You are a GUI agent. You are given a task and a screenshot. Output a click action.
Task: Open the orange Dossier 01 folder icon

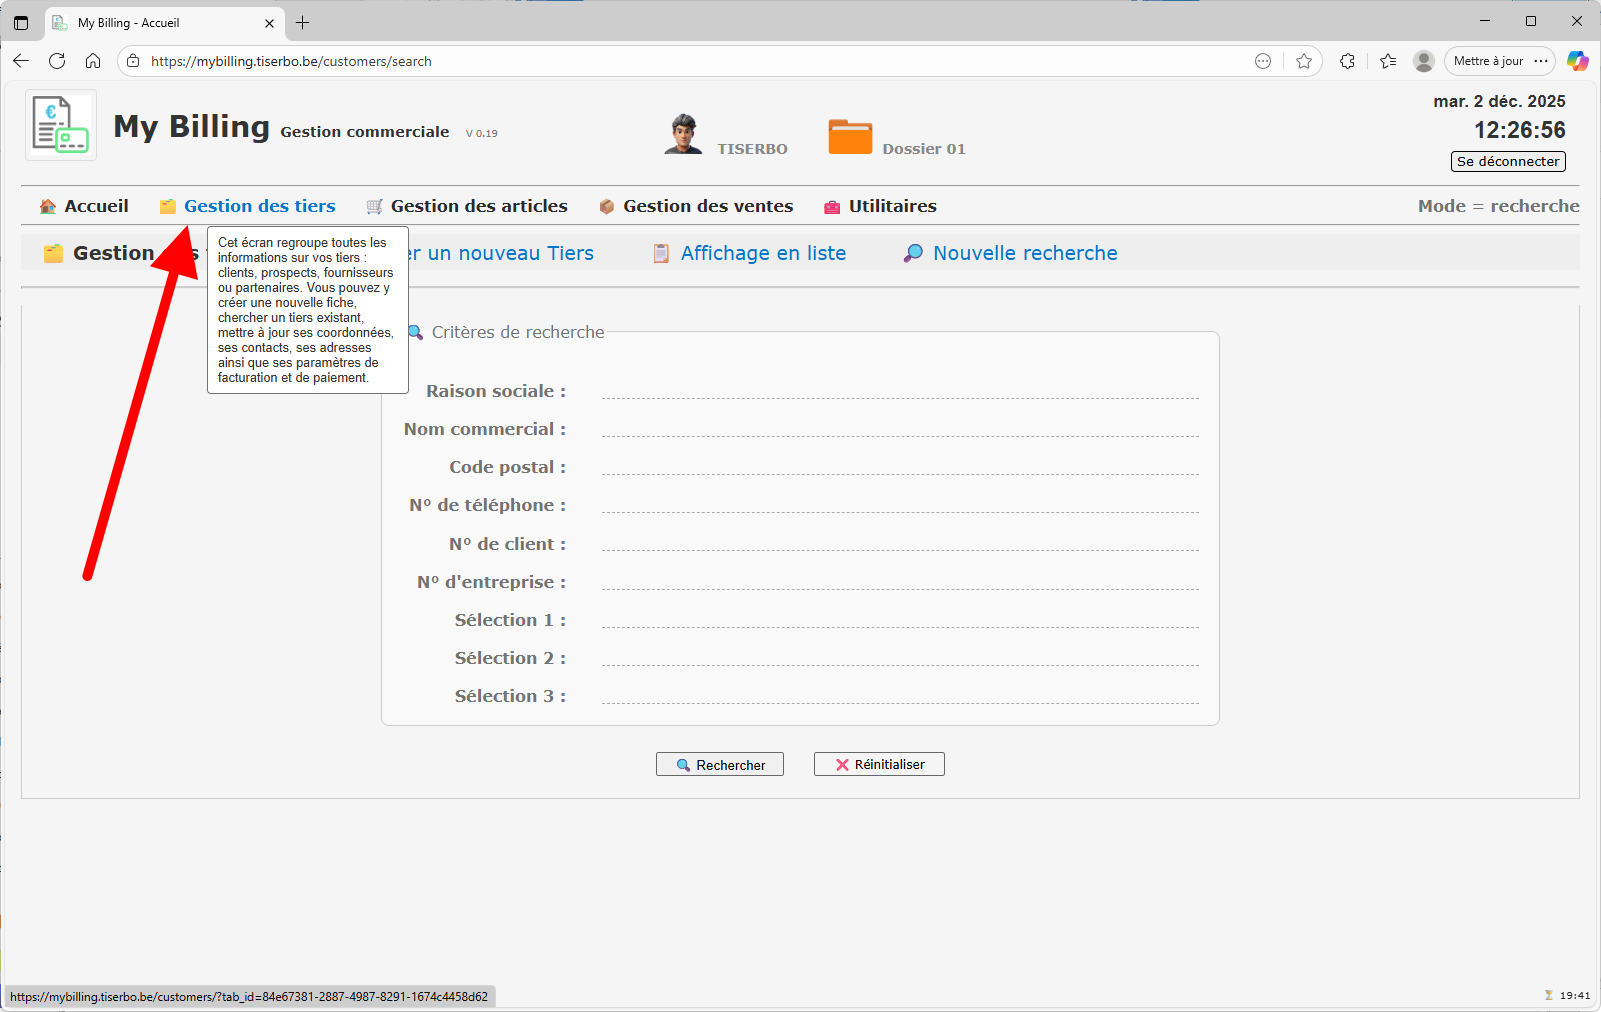click(x=850, y=137)
